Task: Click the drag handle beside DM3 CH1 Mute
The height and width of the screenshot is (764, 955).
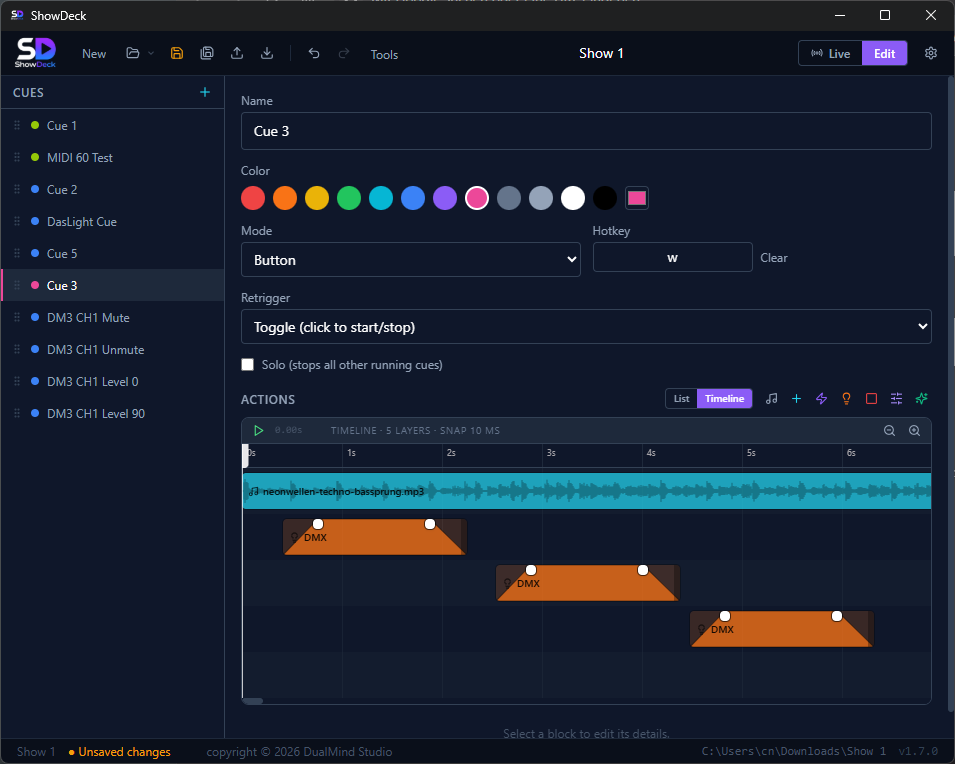Action: (17, 317)
